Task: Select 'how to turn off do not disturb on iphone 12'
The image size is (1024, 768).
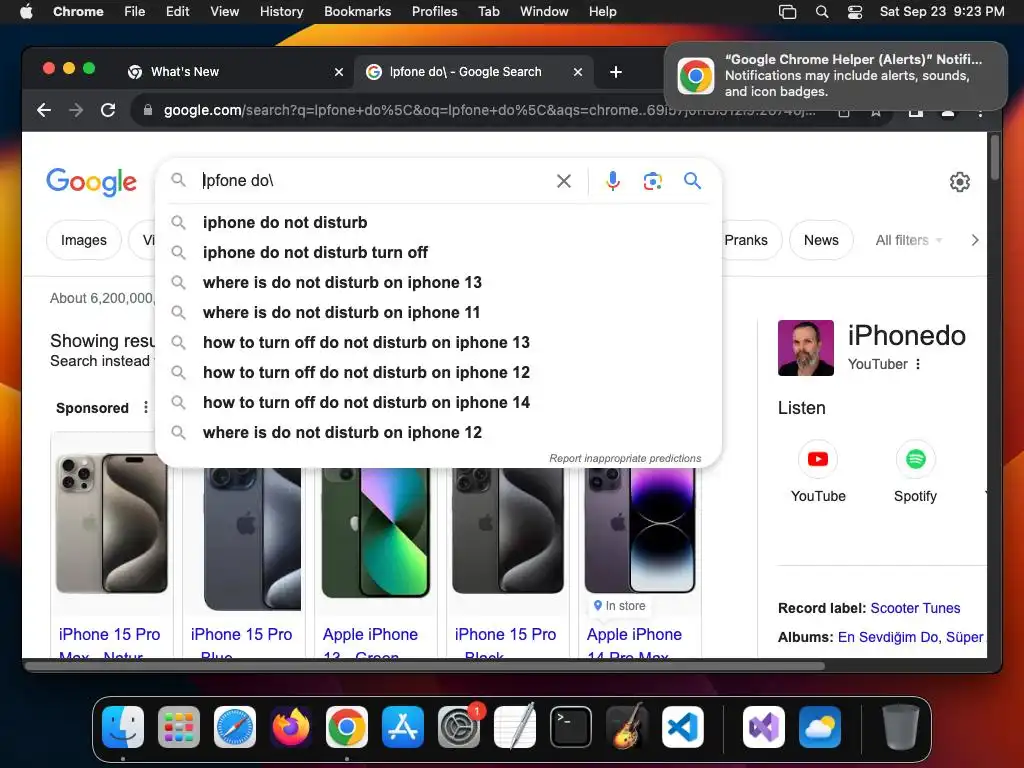Action: (x=438, y=373)
